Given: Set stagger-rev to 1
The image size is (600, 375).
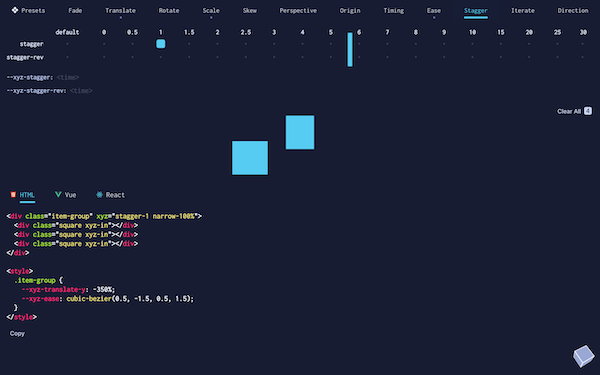Looking at the screenshot, I should point(161,57).
